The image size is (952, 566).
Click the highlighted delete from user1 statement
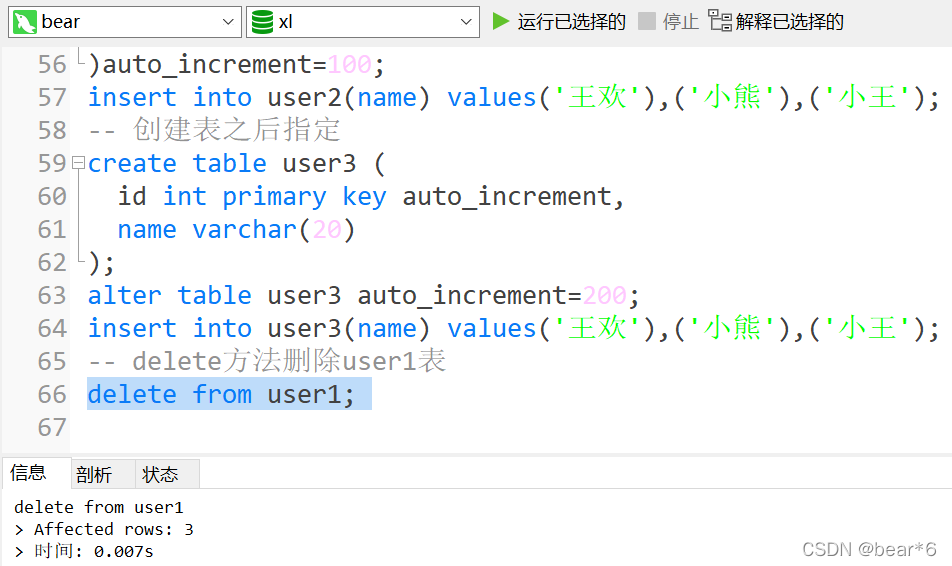[222, 395]
